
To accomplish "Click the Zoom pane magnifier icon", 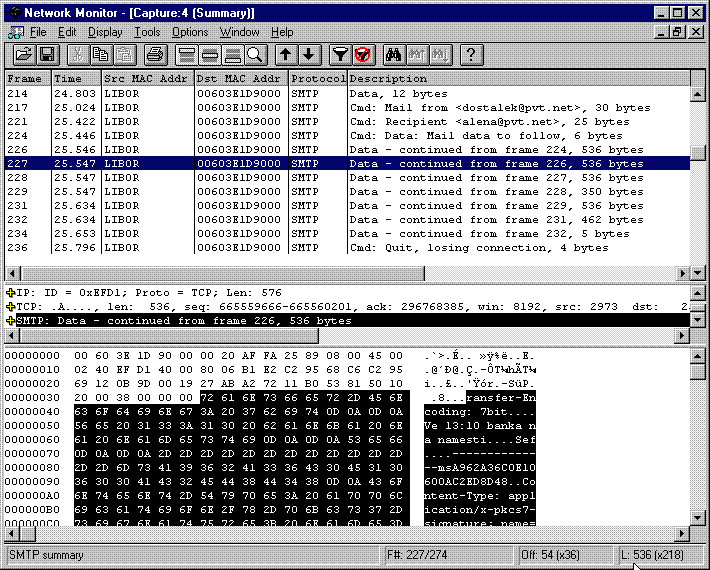I will [x=256, y=54].
